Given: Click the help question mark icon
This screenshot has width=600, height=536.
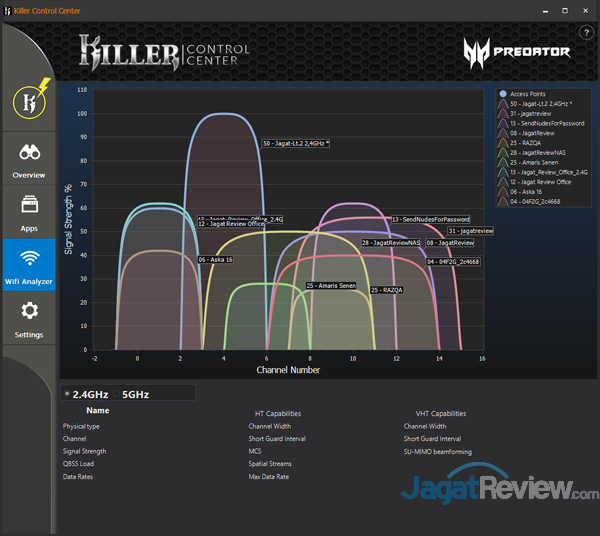Looking at the screenshot, I should [x=586, y=33].
